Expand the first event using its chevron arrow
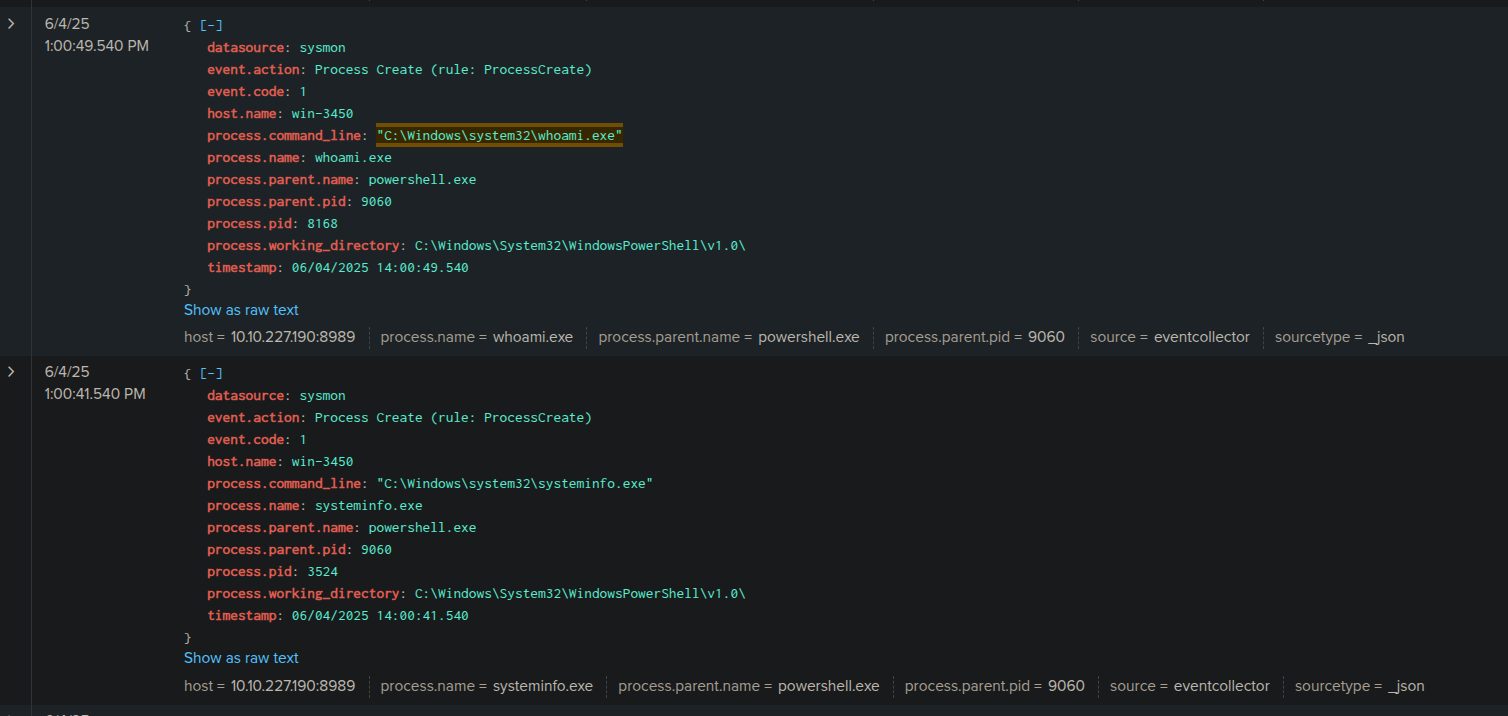Image resolution: width=1508 pixels, height=716 pixels. pos(11,22)
